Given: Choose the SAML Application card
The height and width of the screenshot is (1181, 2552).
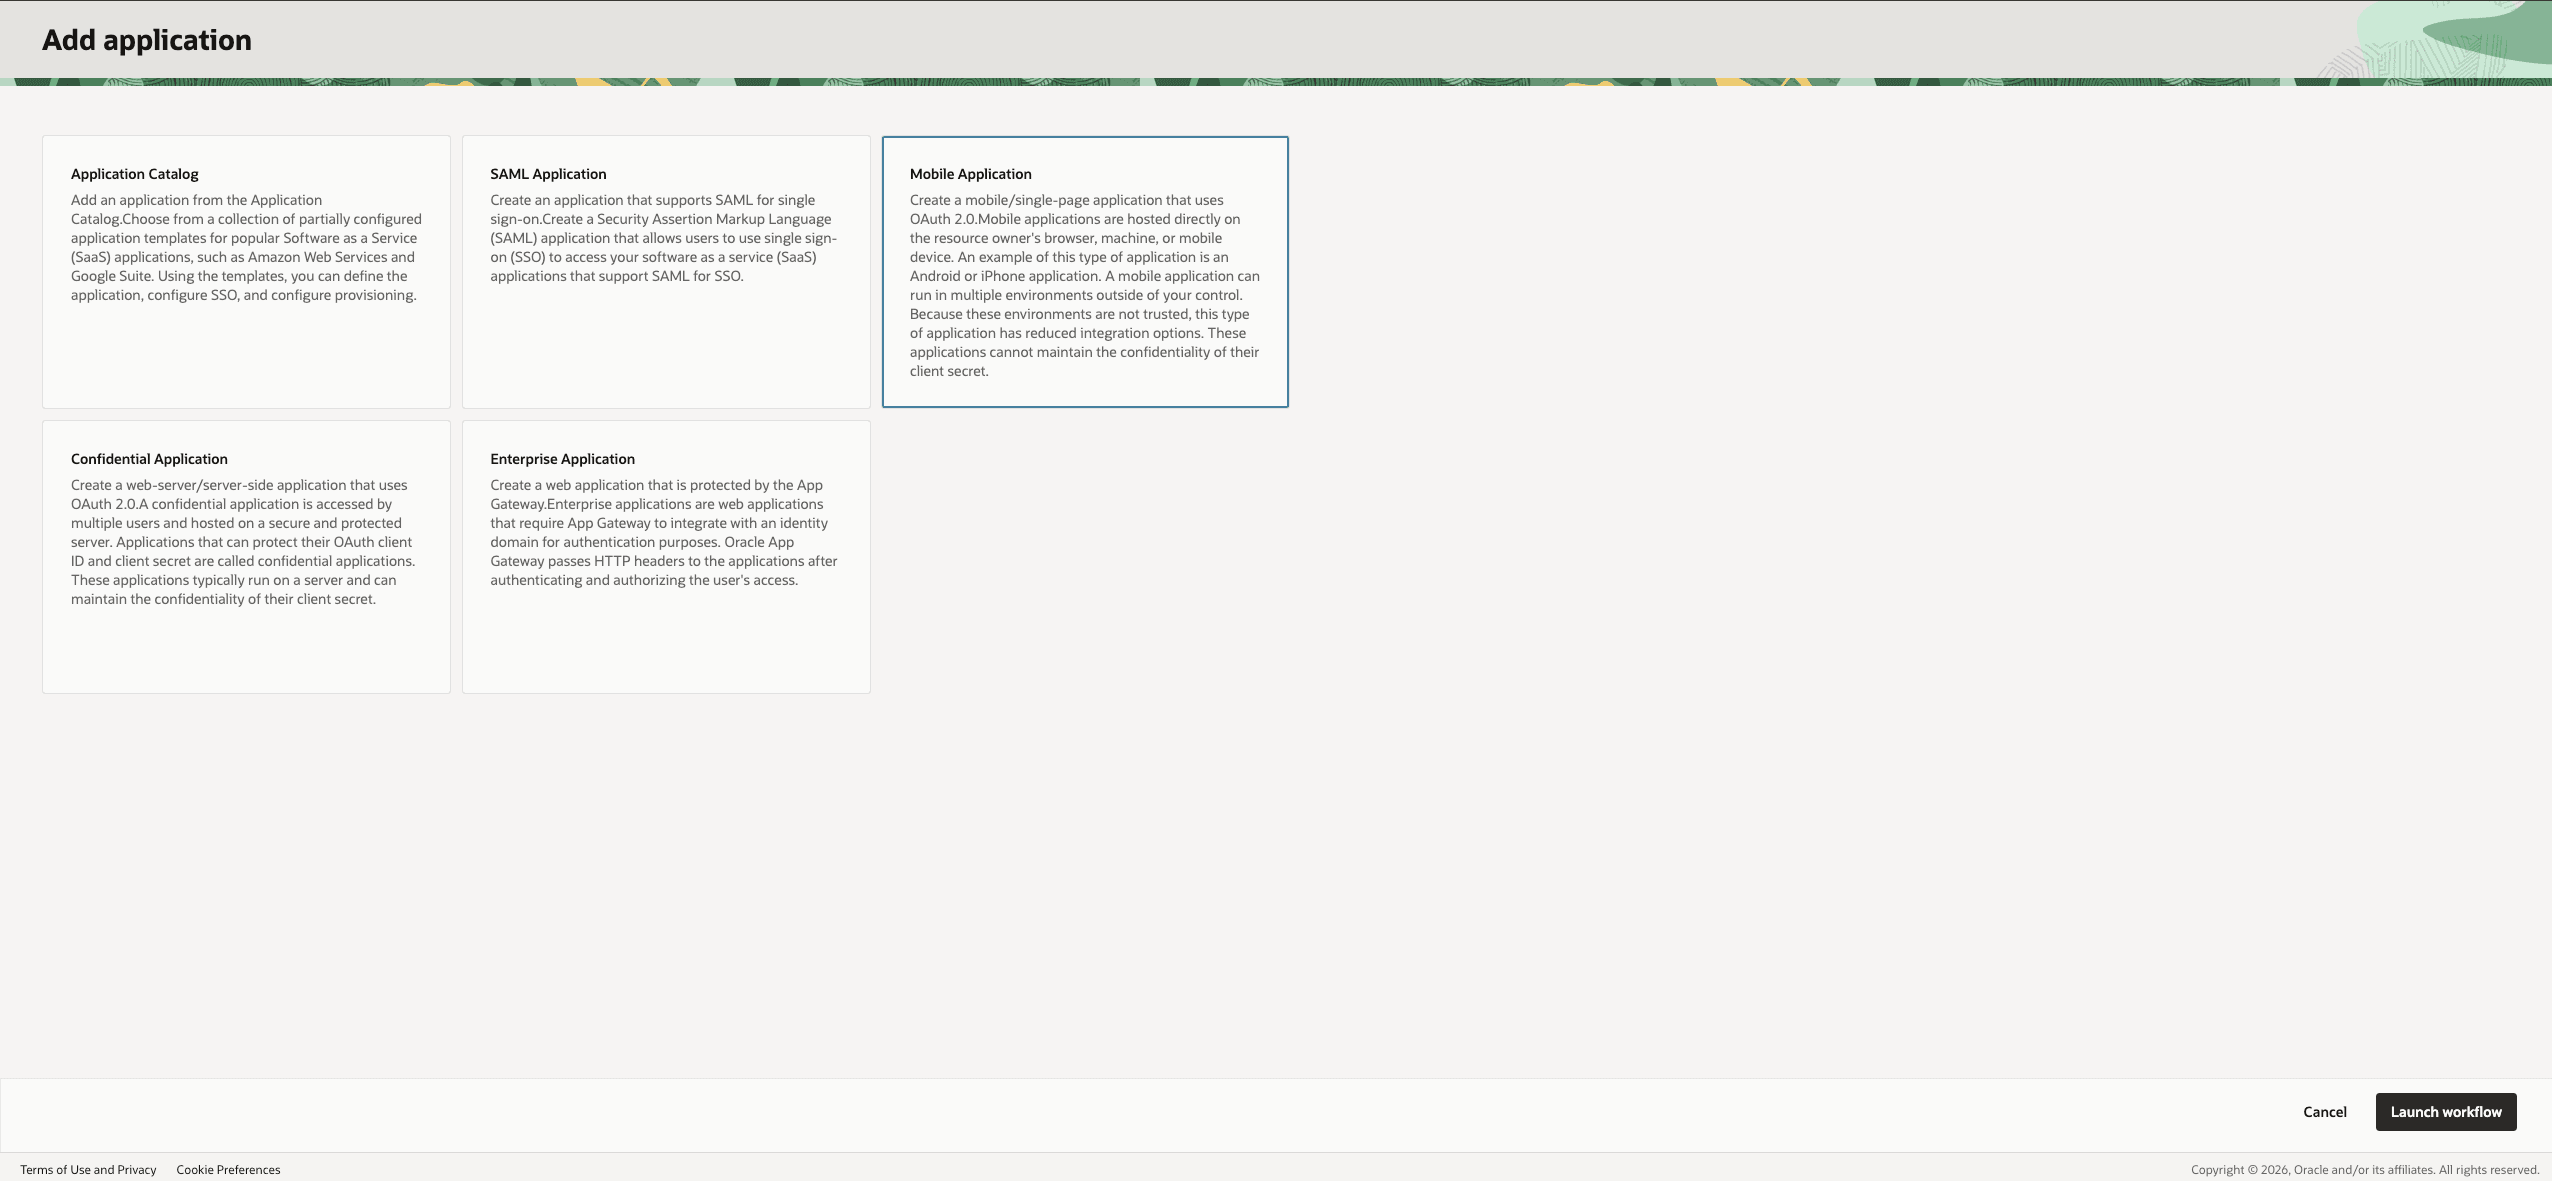Looking at the screenshot, I should tap(666, 272).
